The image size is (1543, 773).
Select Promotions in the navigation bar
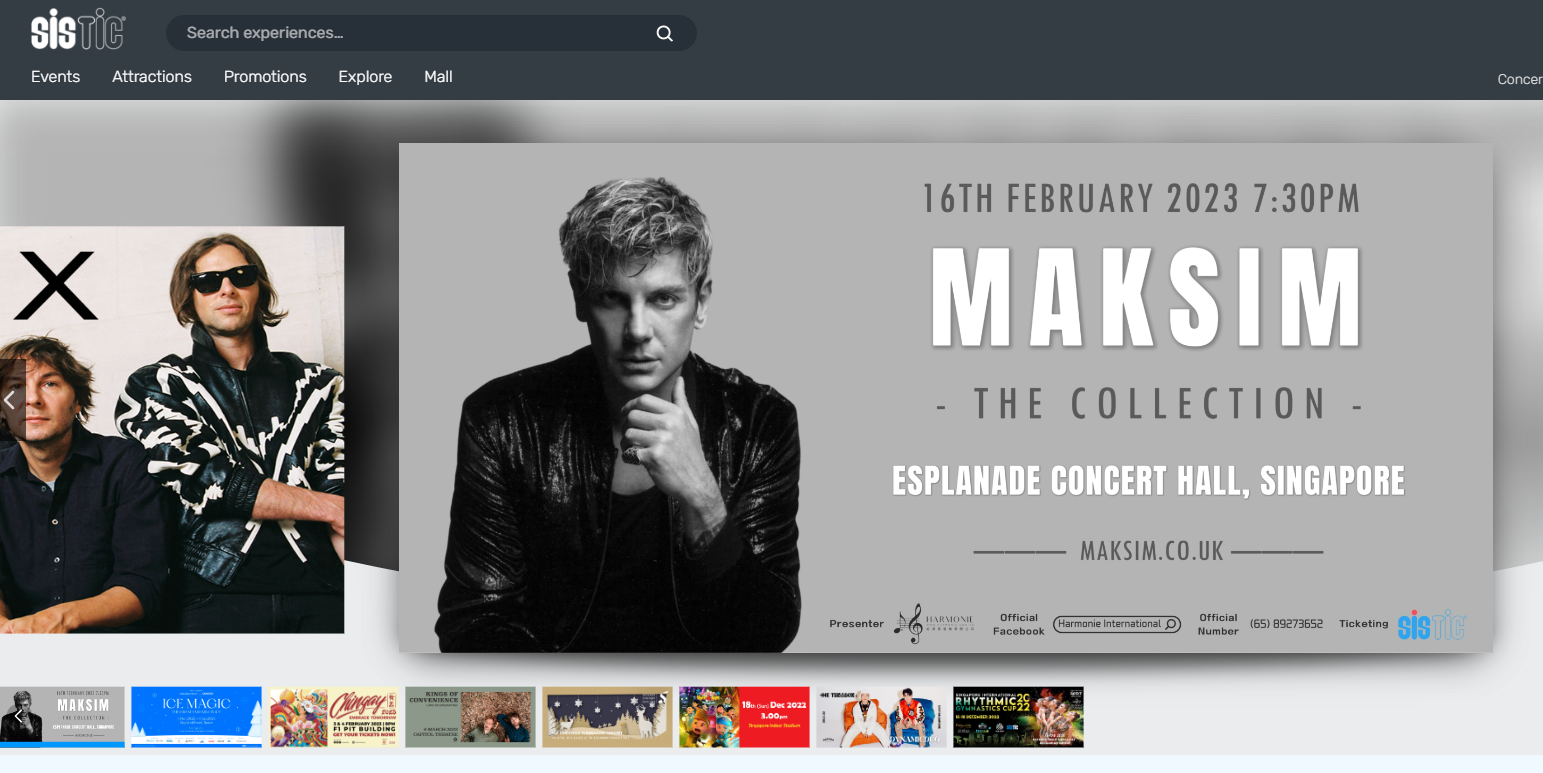tap(265, 77)
